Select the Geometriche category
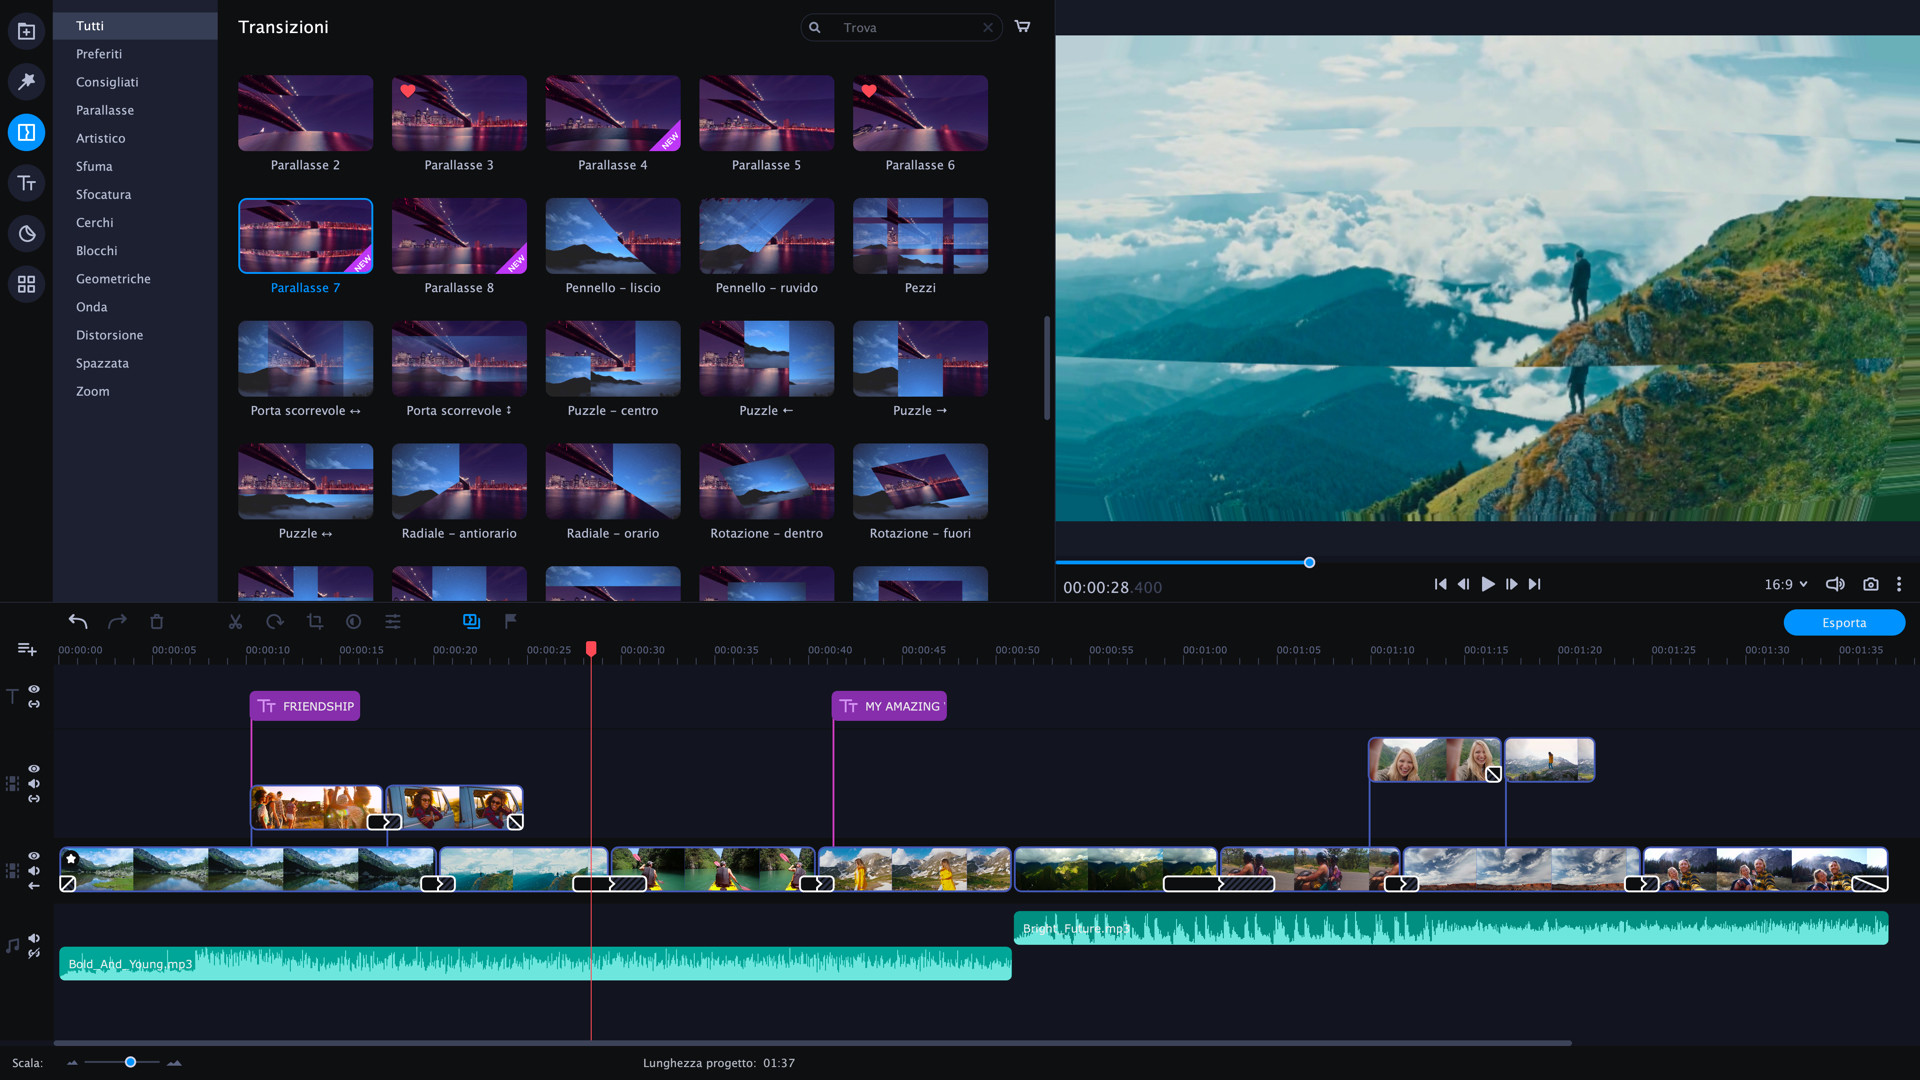 [113, 279]
